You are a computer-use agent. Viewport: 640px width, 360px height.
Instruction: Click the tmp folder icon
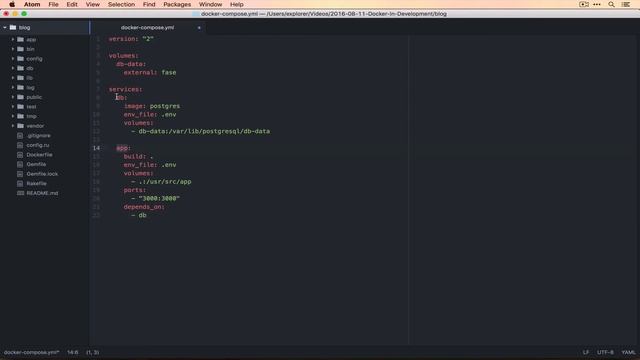[x=20, y=116]
